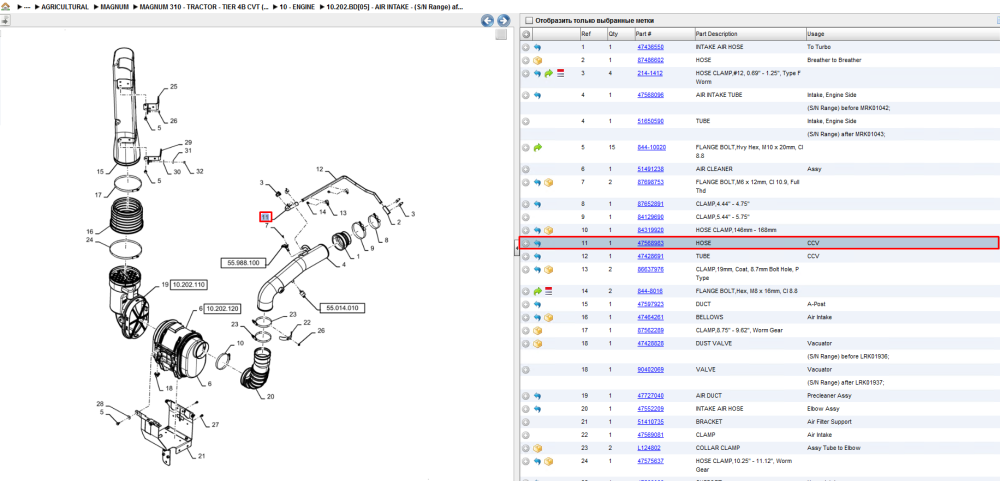Open MAGNUM 310 - TRACTOR breadcrumb

pyautogui.click(x=203, y=7)
